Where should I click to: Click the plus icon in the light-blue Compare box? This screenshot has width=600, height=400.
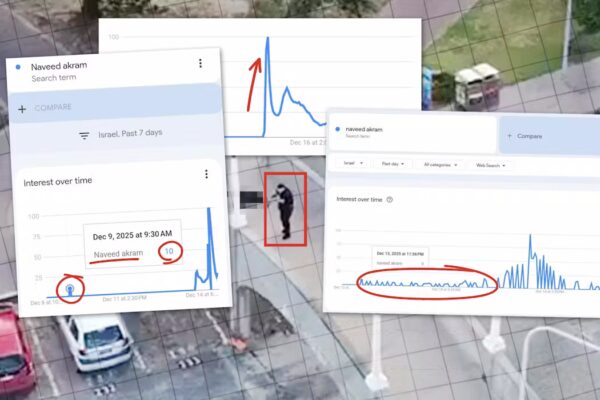click(x=509, y=135)
